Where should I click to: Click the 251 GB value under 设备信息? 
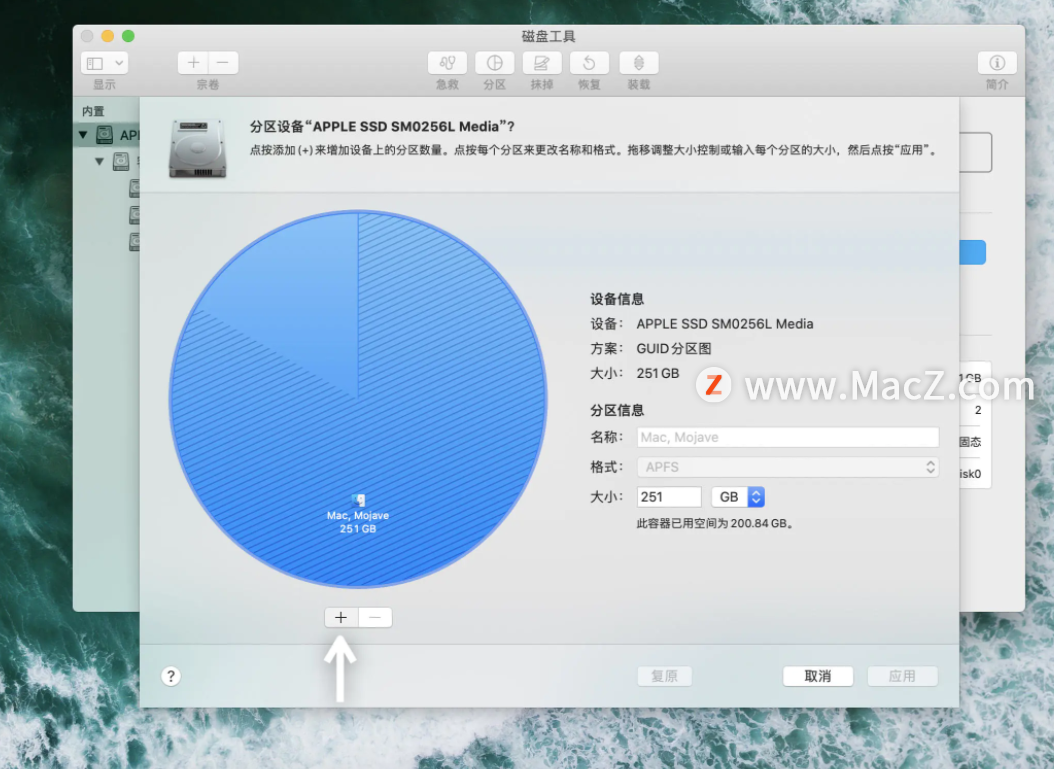657,373
